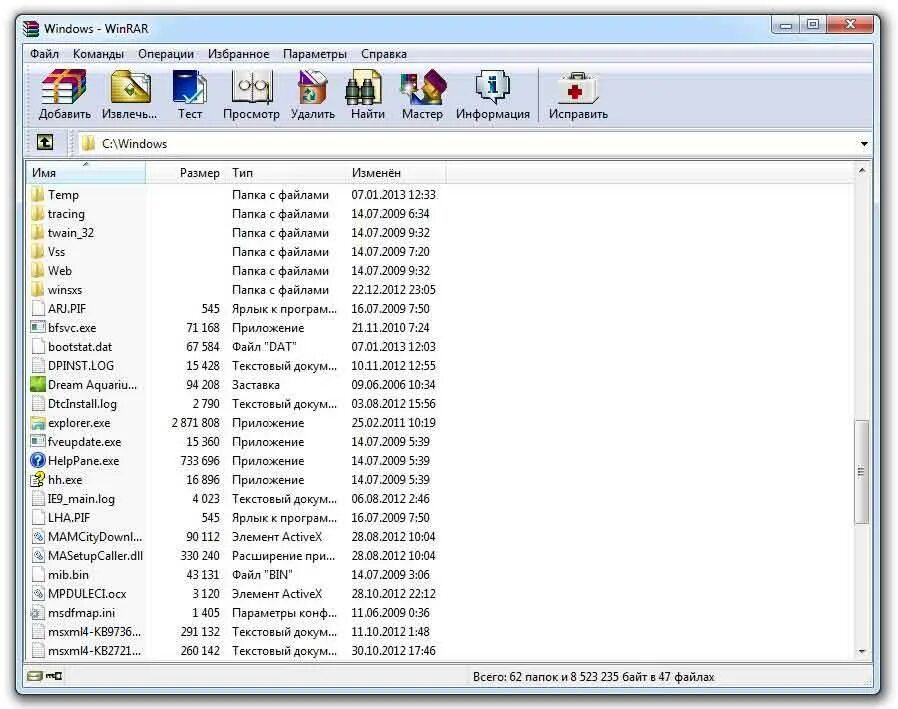Select the mib.bin file name
Screen dimensions: 898x709
point(68,574)
